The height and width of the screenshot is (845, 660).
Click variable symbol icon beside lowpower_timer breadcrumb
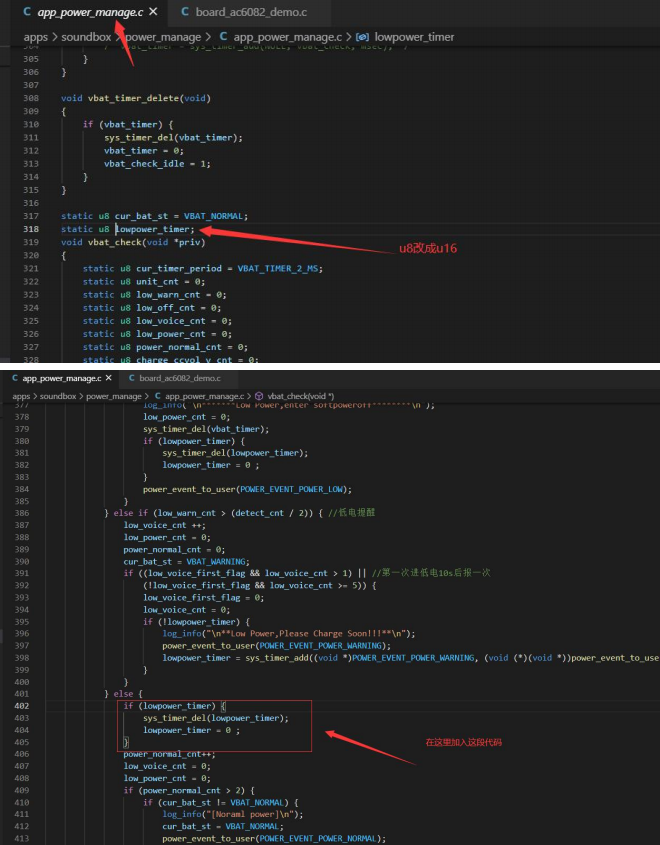tap(363, 37)
